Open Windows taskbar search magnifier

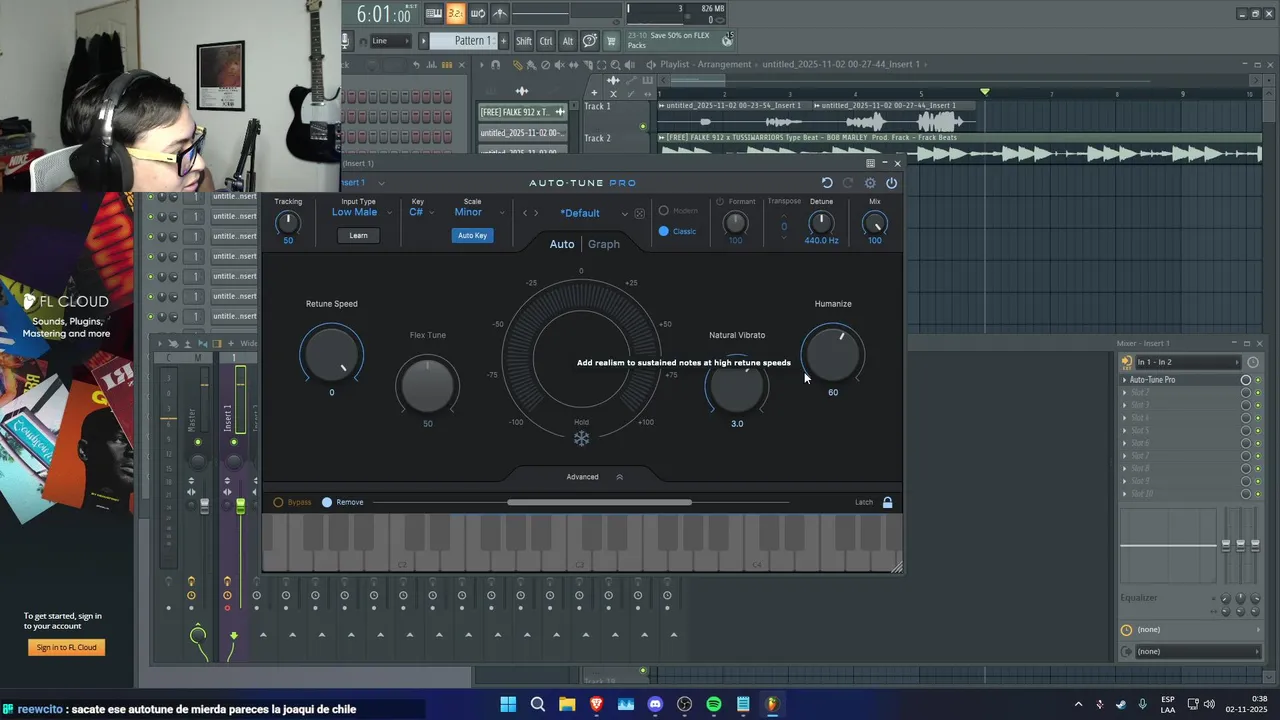(x=537, y=704)
